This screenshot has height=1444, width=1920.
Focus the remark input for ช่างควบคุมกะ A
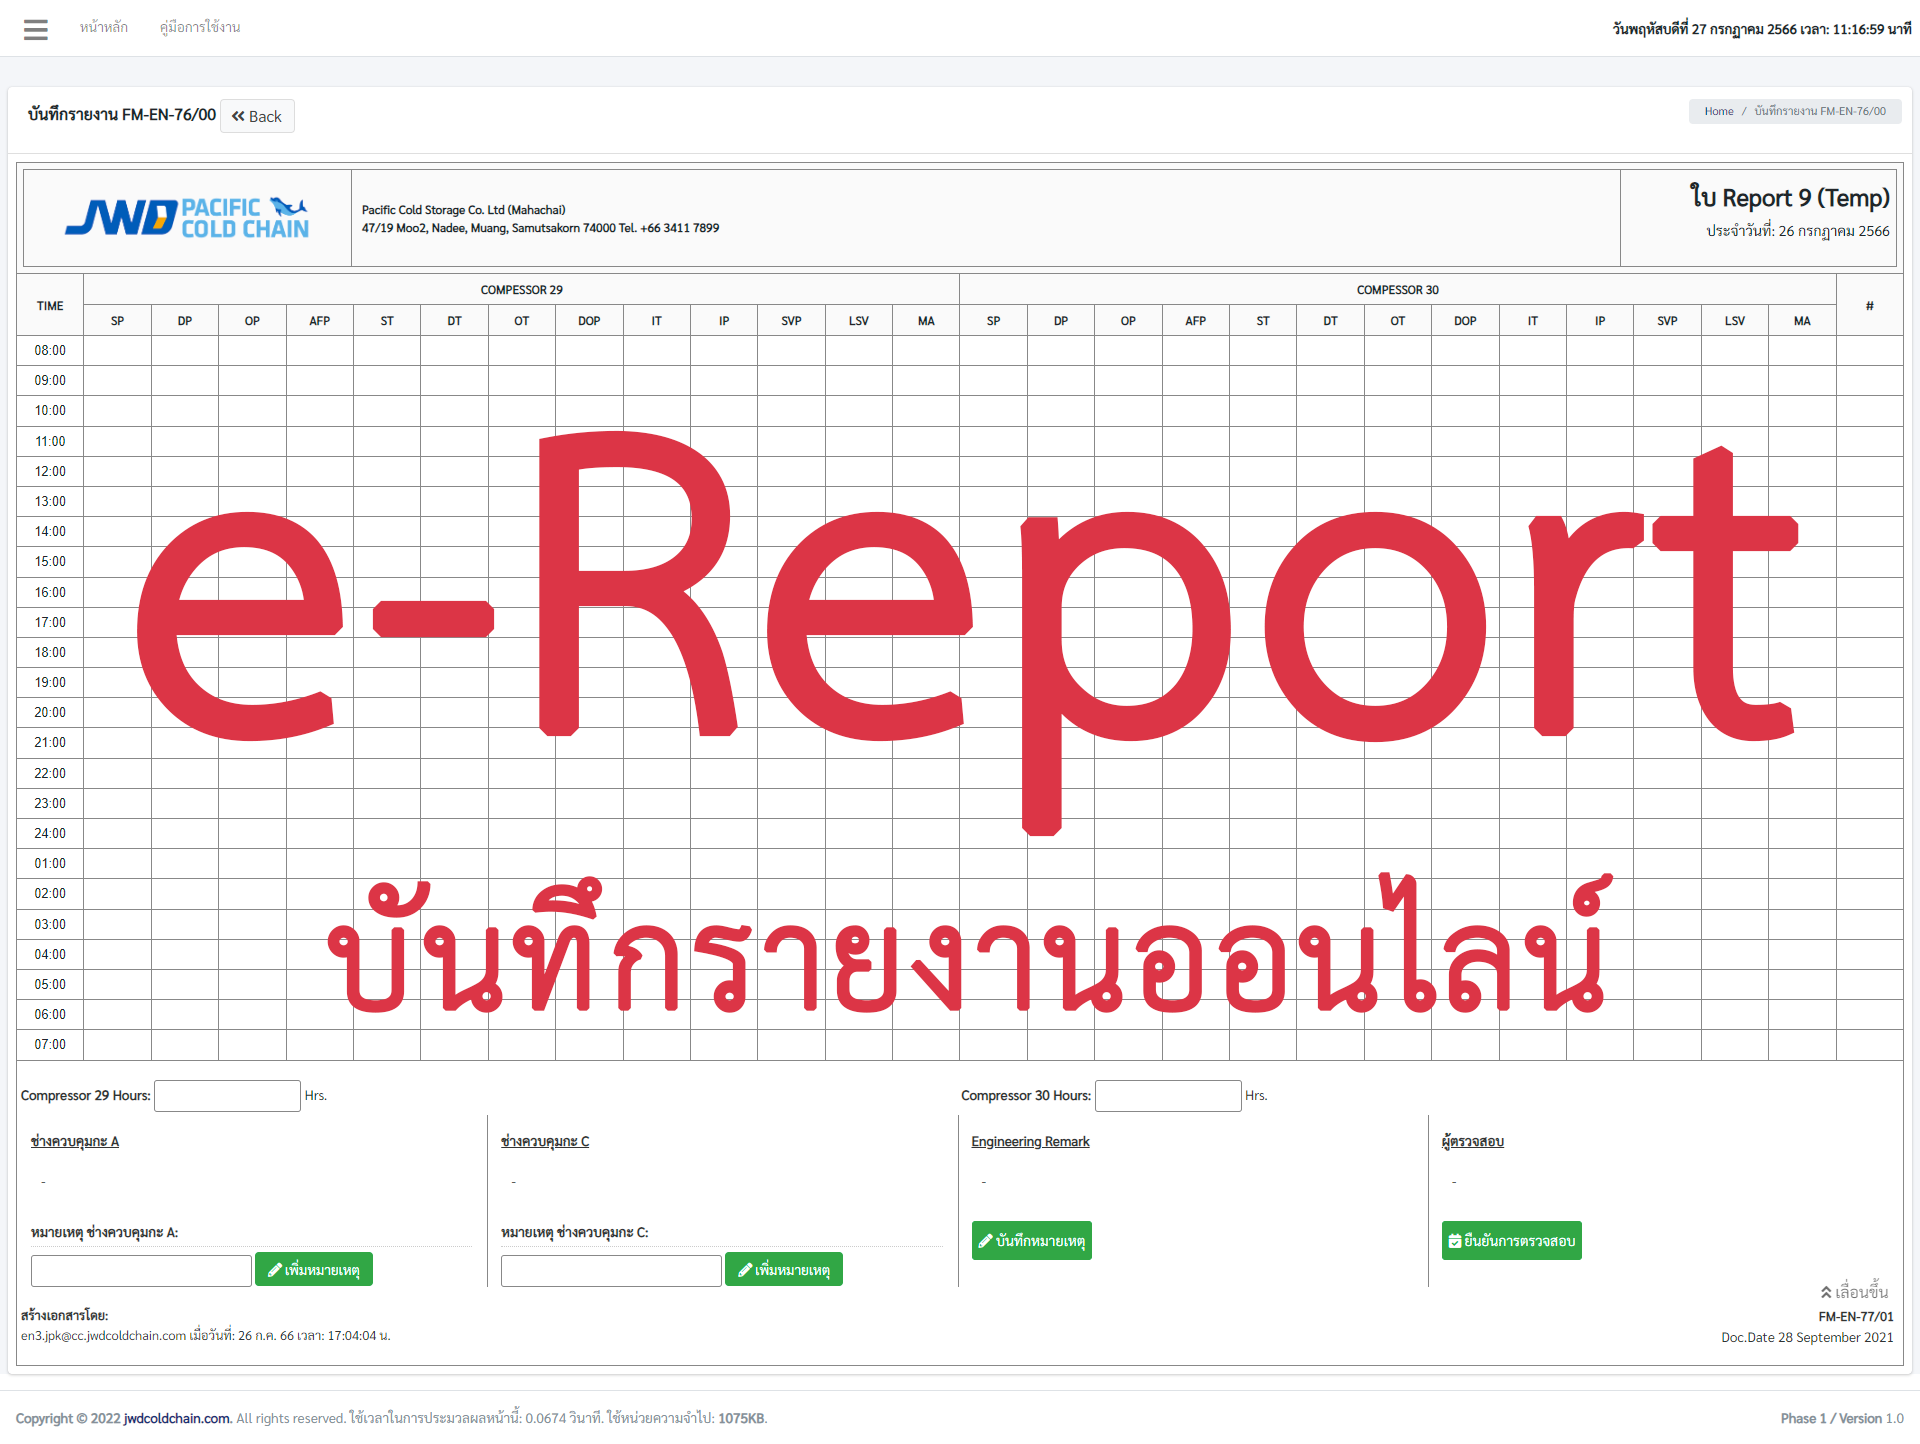point(140,1270)
